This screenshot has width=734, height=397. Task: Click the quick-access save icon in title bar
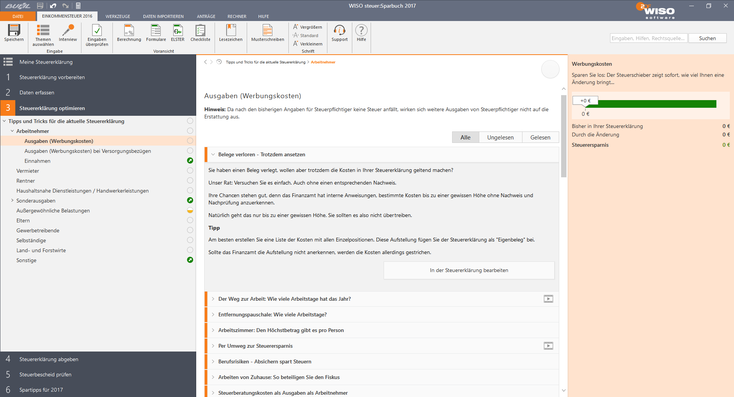[40, 6]
